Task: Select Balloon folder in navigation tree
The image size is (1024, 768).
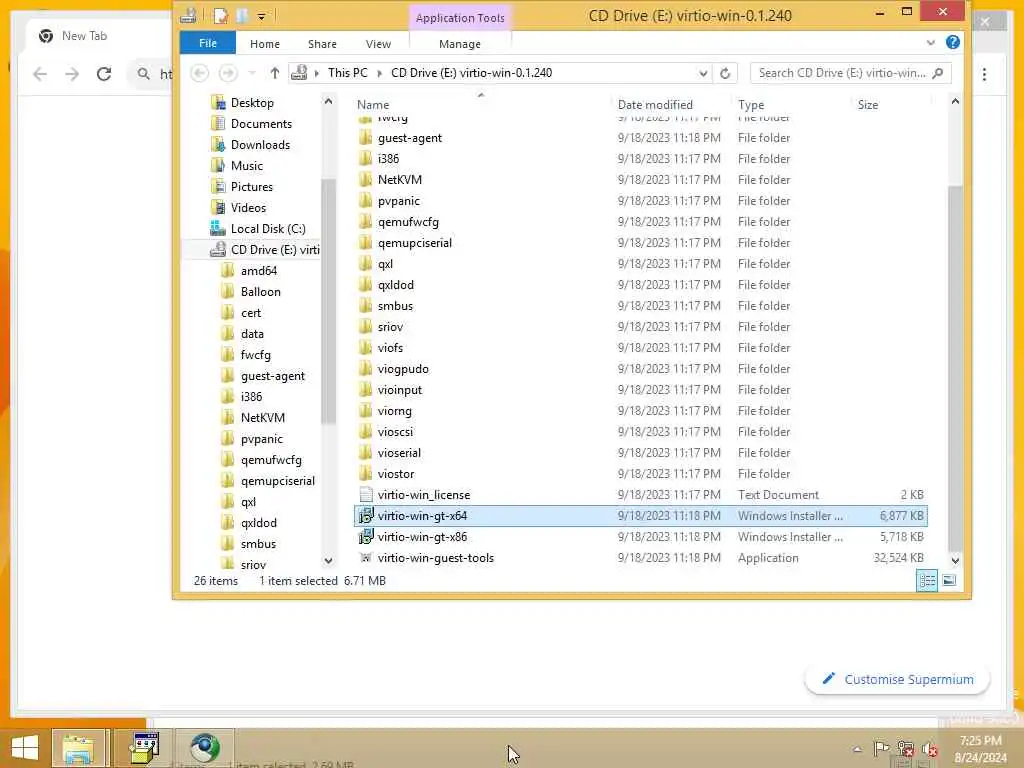Action: pos(261,291)
